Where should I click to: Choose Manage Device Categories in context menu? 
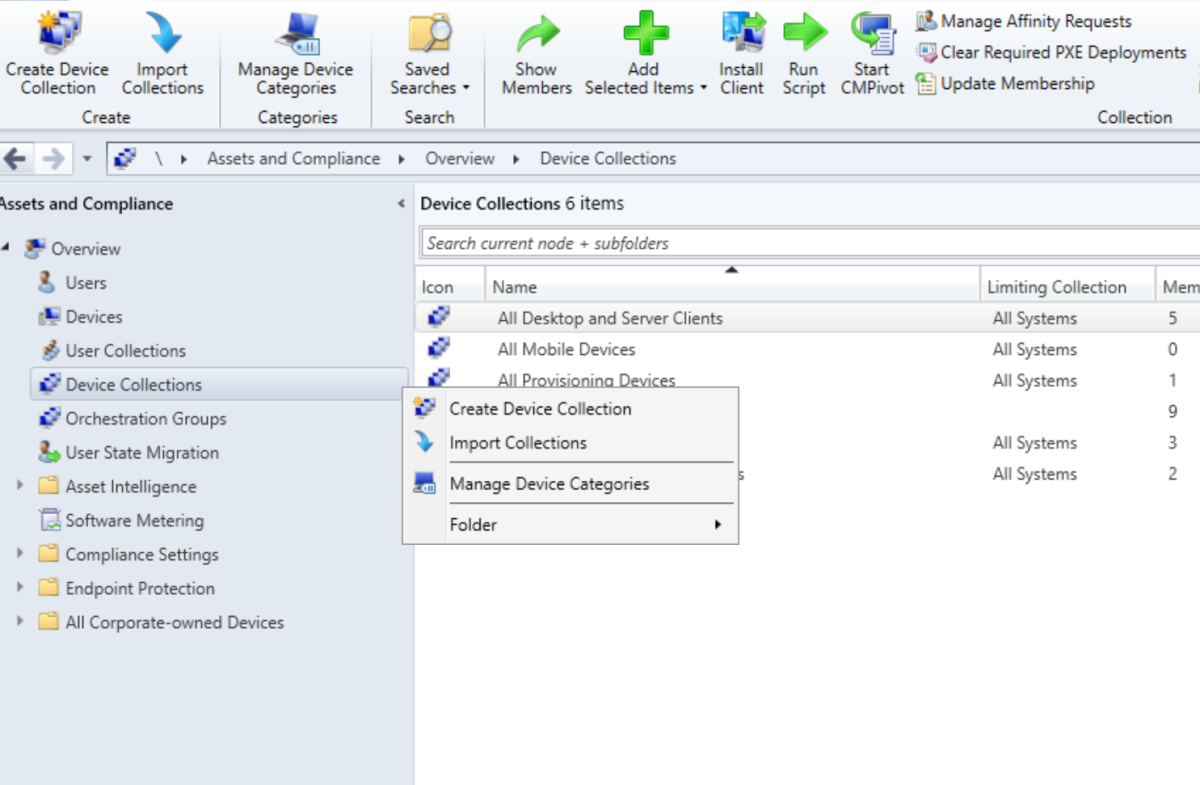point(570,484)
